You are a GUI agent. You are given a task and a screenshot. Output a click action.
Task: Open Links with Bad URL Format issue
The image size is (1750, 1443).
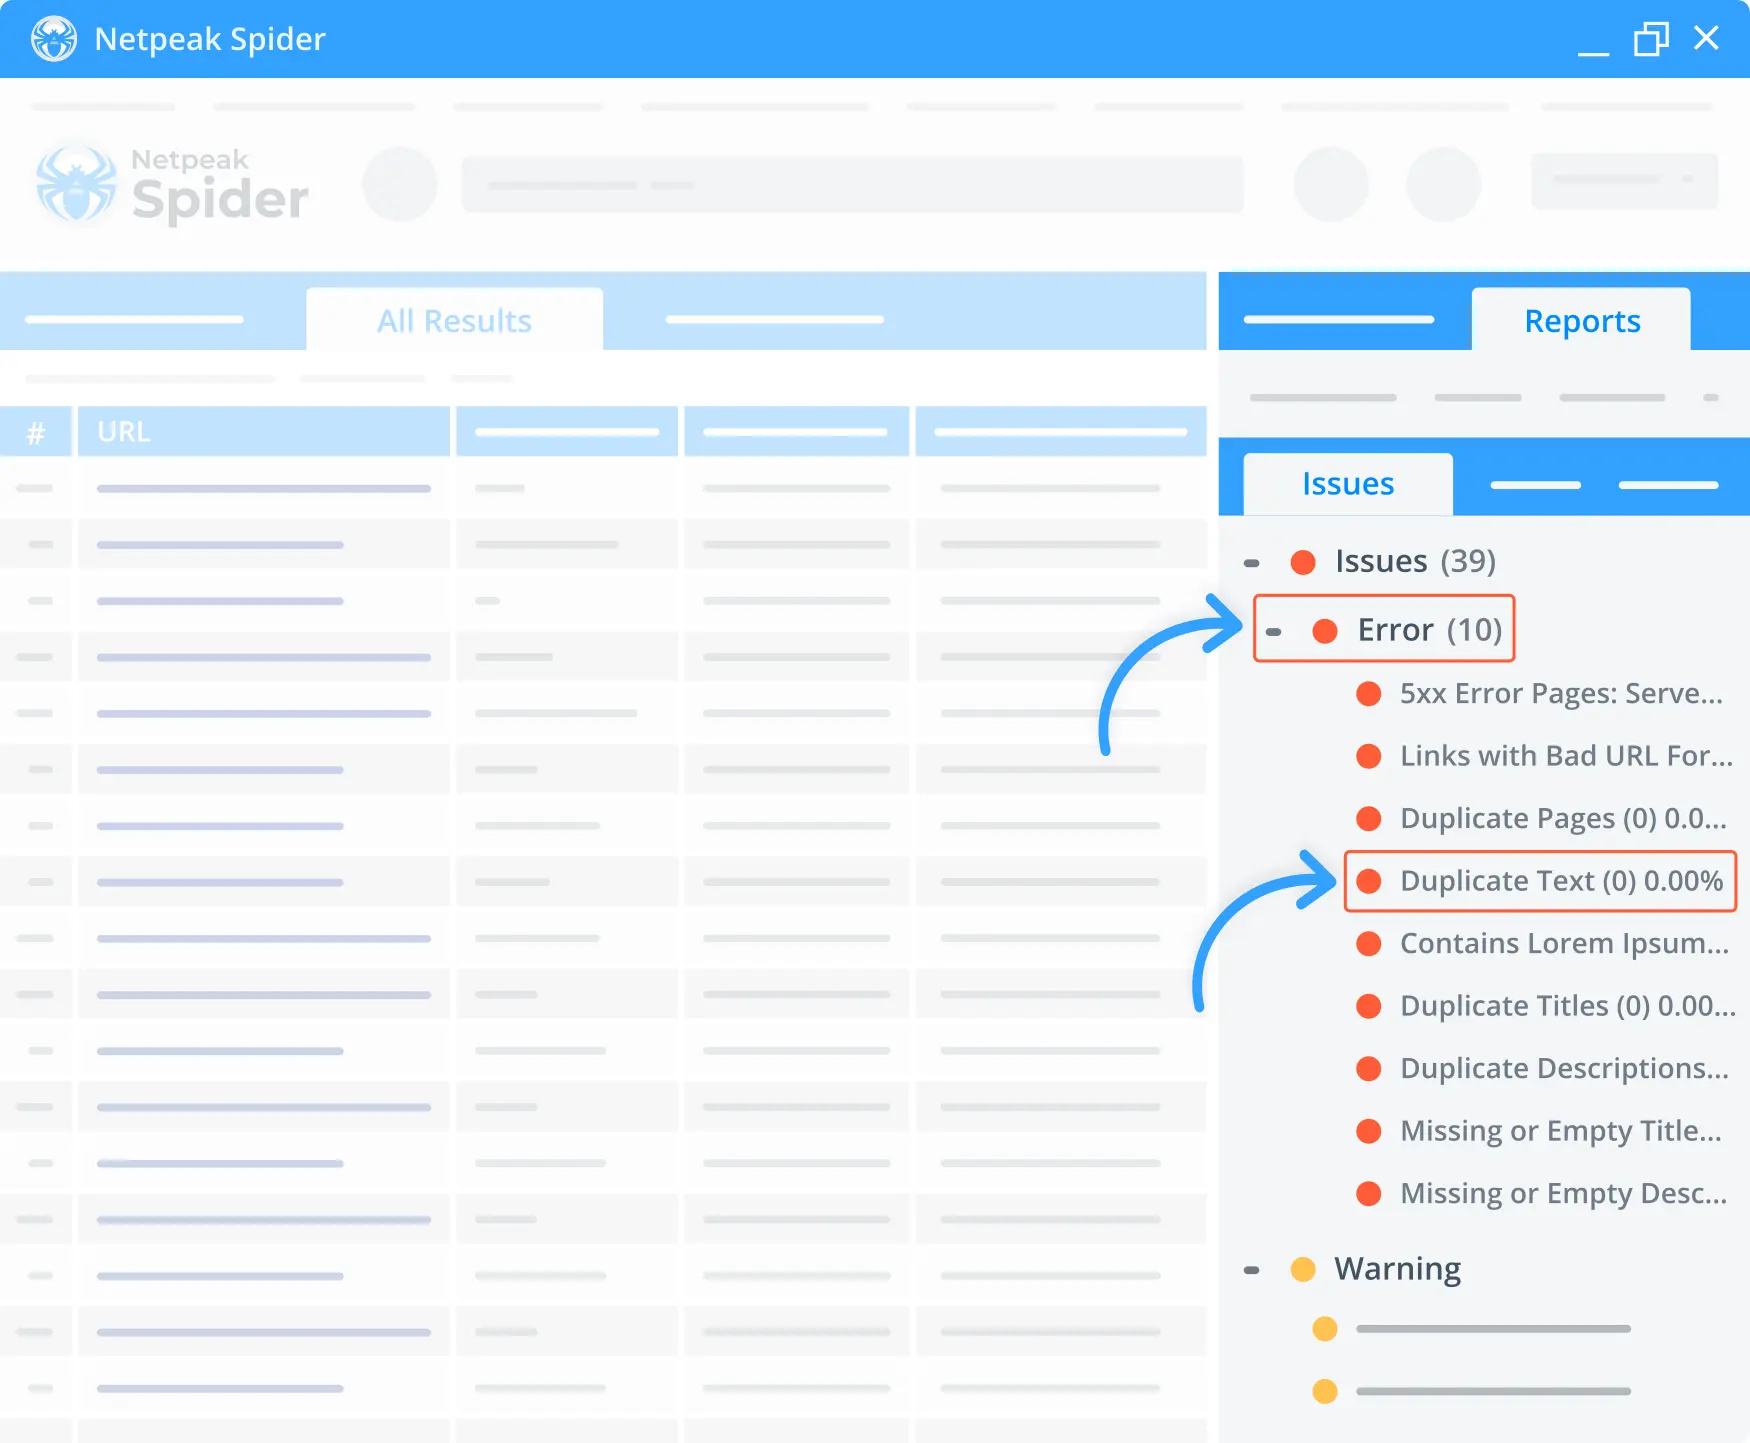pos(1565,755)
